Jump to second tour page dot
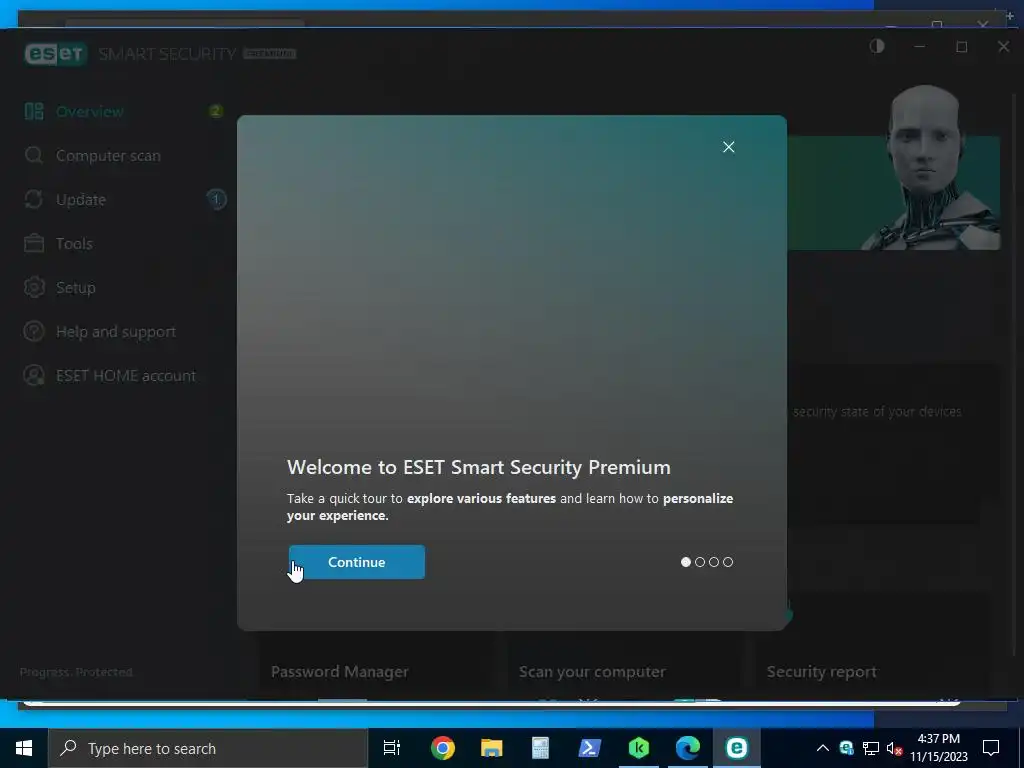The image size is (1024, 768). point(700,562)
